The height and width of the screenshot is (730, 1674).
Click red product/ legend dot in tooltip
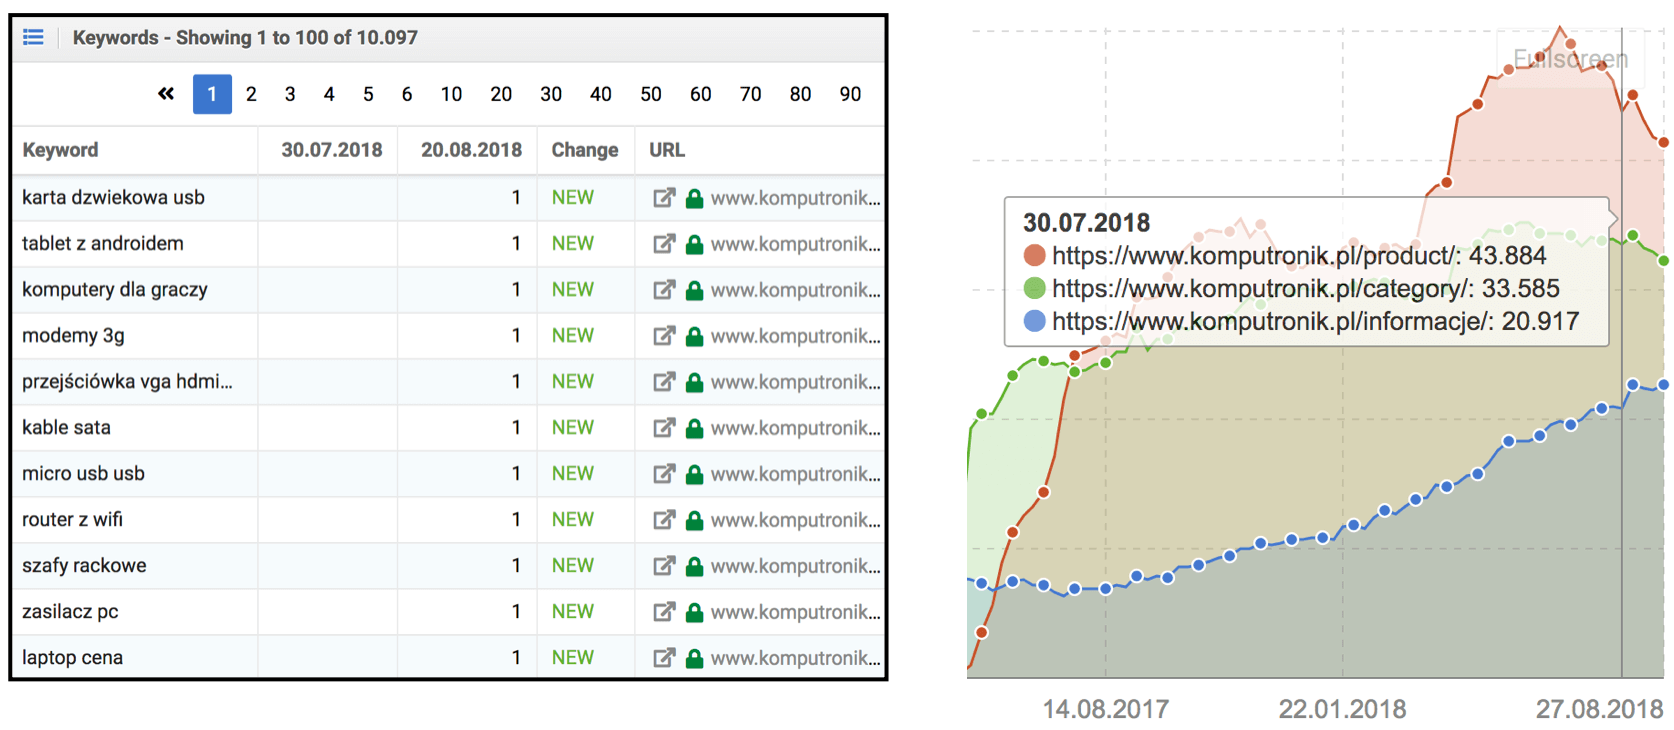(1035, 256)
